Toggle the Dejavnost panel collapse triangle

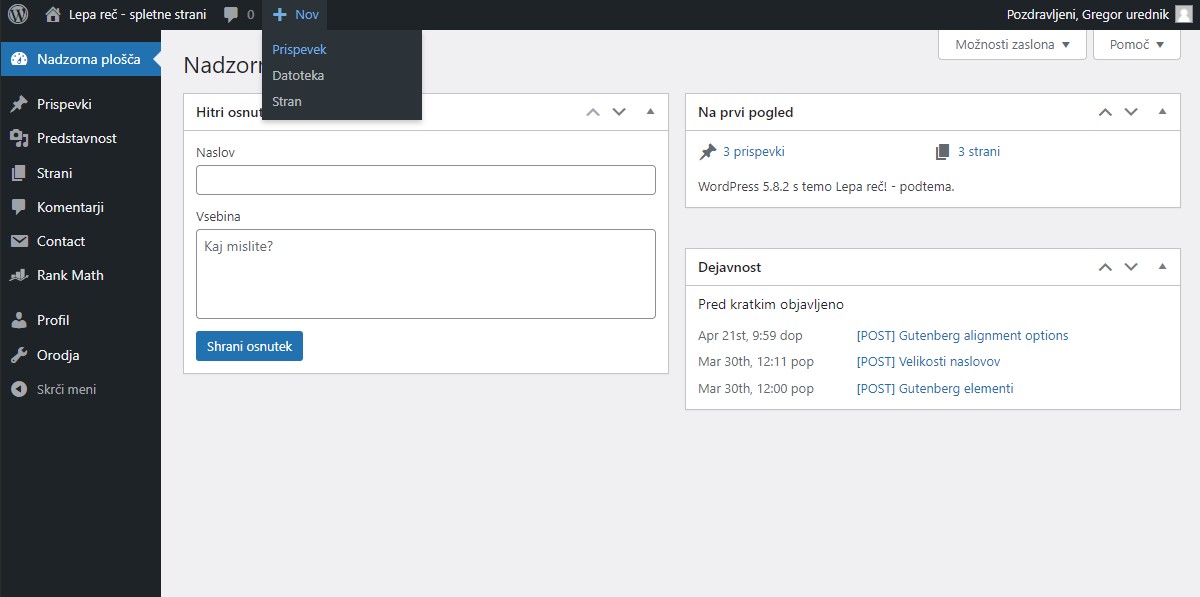pos(1161,267)
